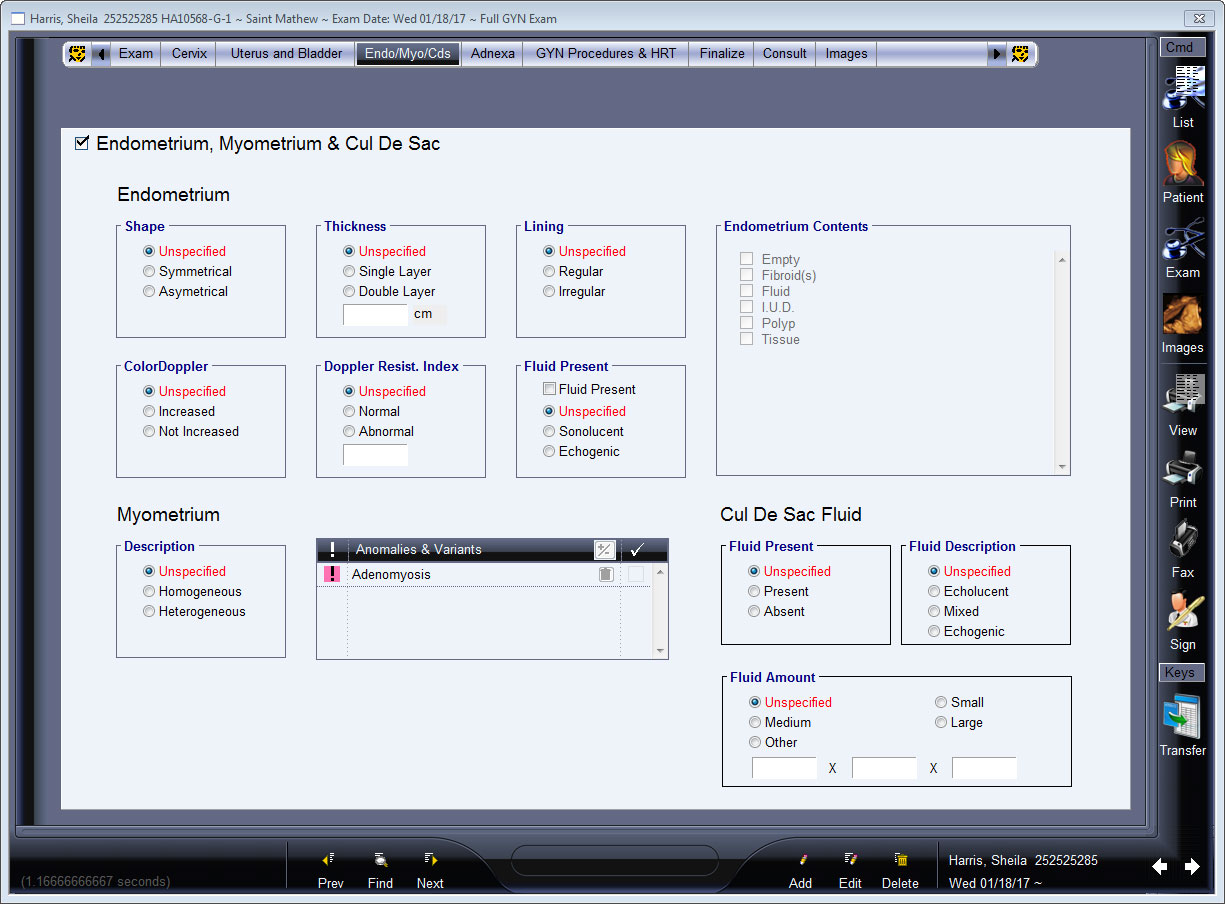1225x904 pixels.
Task: Click the Transfer icon in sidebar
Action: click(x=1183, y=716)
